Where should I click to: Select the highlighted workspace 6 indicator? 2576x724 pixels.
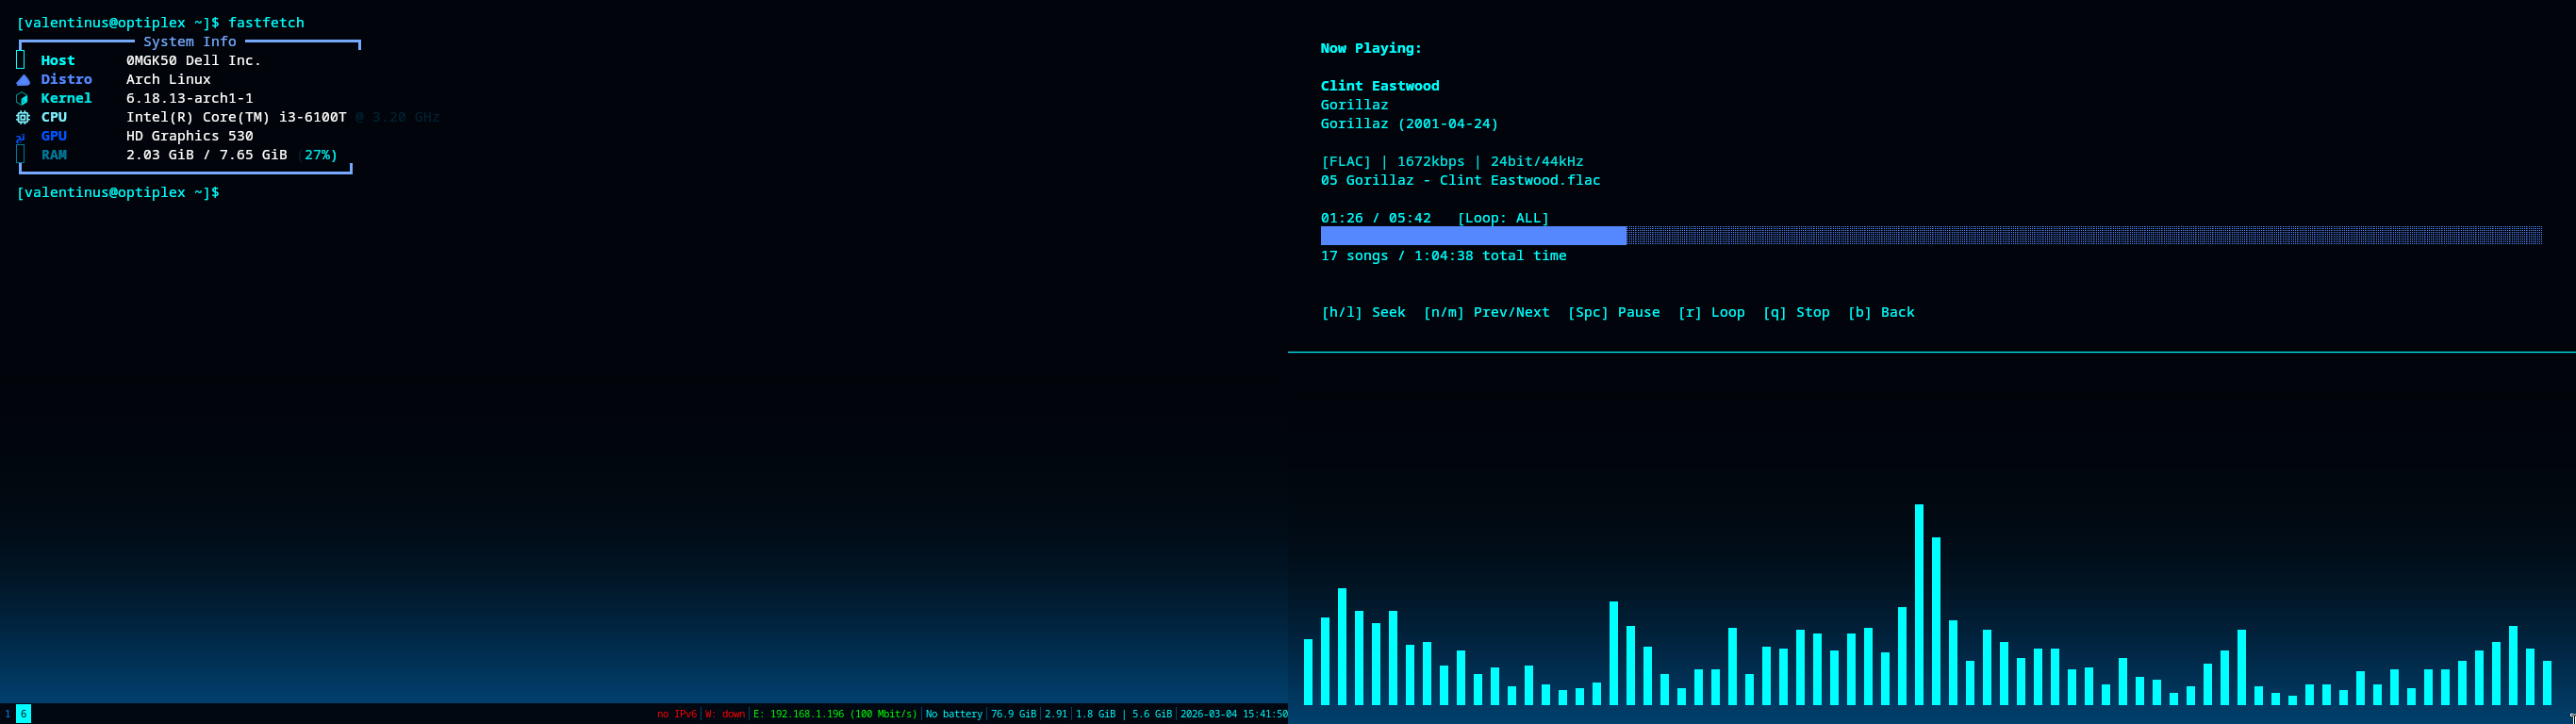click(x=23, y=714)
